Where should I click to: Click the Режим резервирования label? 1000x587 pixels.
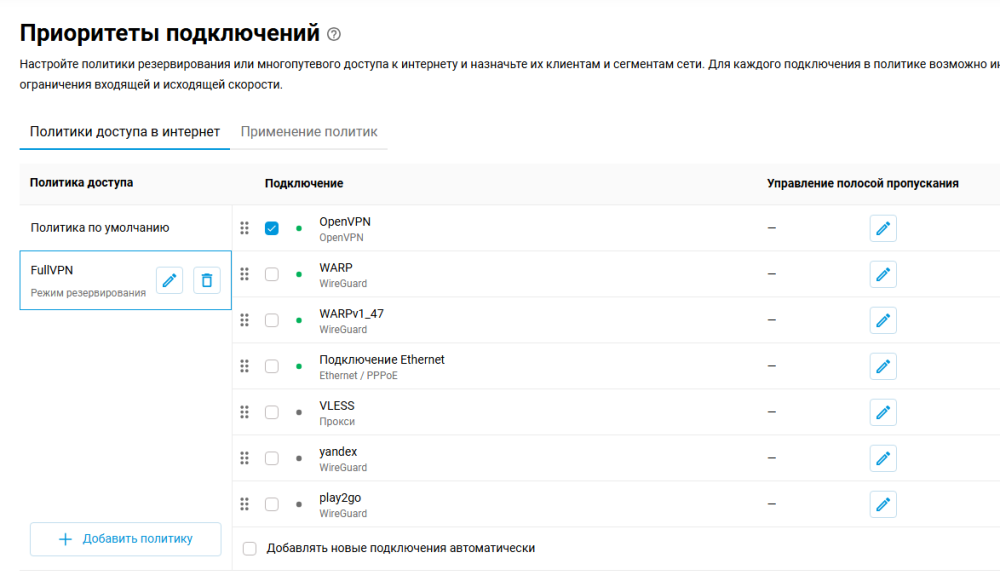tap(88, 293)
